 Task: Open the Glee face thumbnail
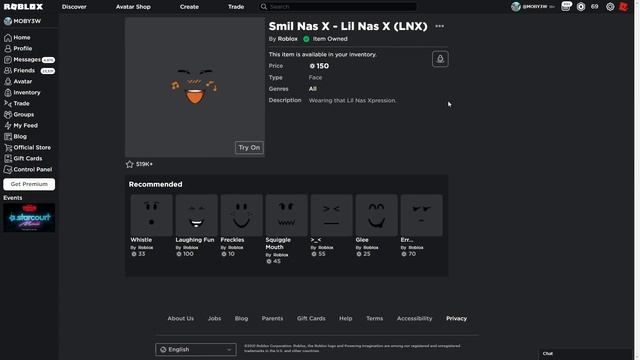click(x=376, y=215)
